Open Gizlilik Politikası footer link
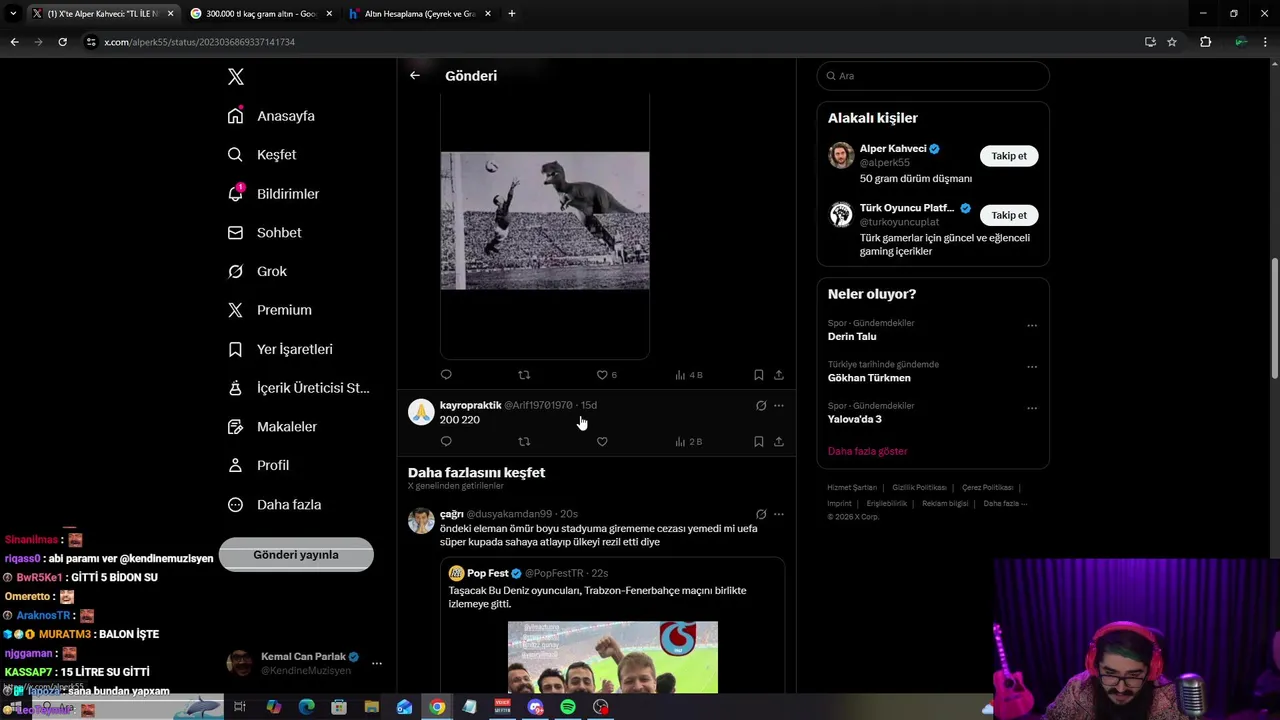The image size is (1280, 720). point(919,488)
